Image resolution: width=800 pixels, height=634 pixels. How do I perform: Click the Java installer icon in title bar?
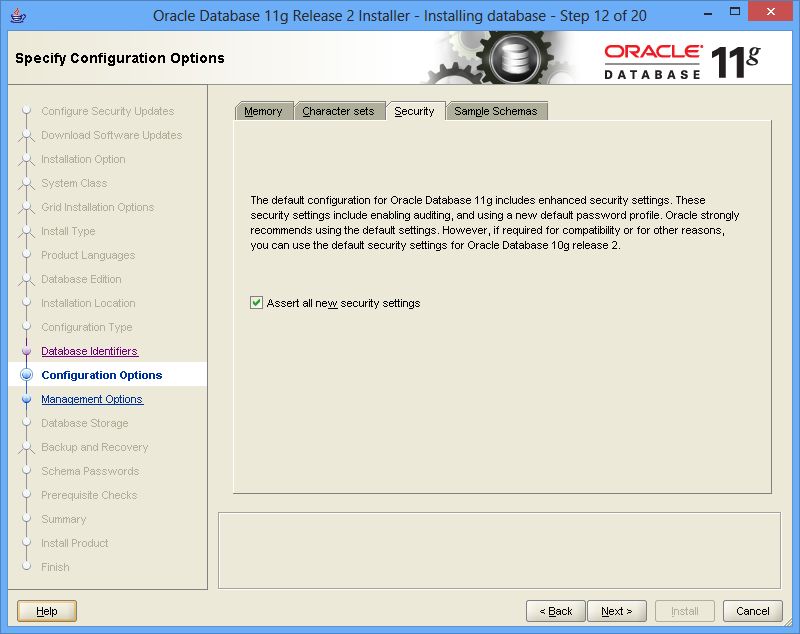(x=18, y=15)
